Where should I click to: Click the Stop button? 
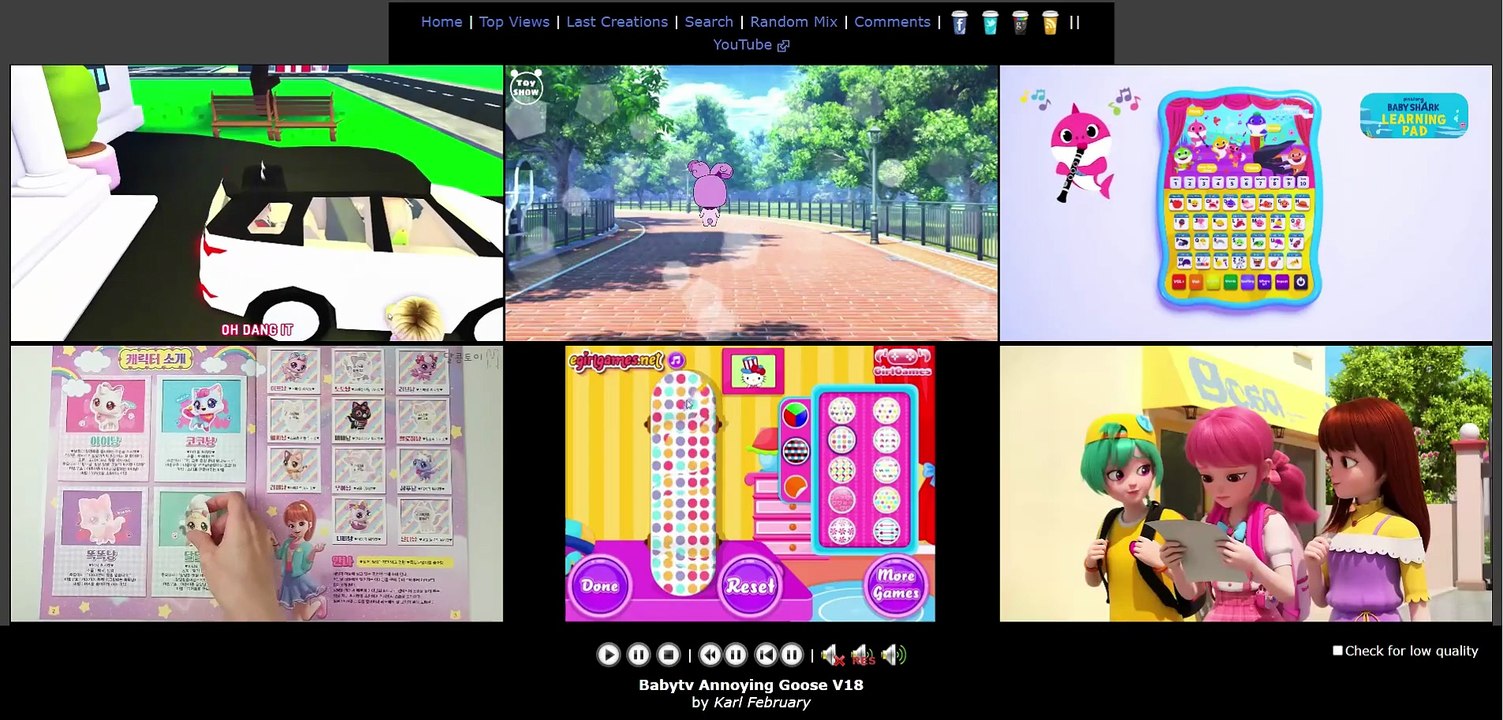[669, 655]
